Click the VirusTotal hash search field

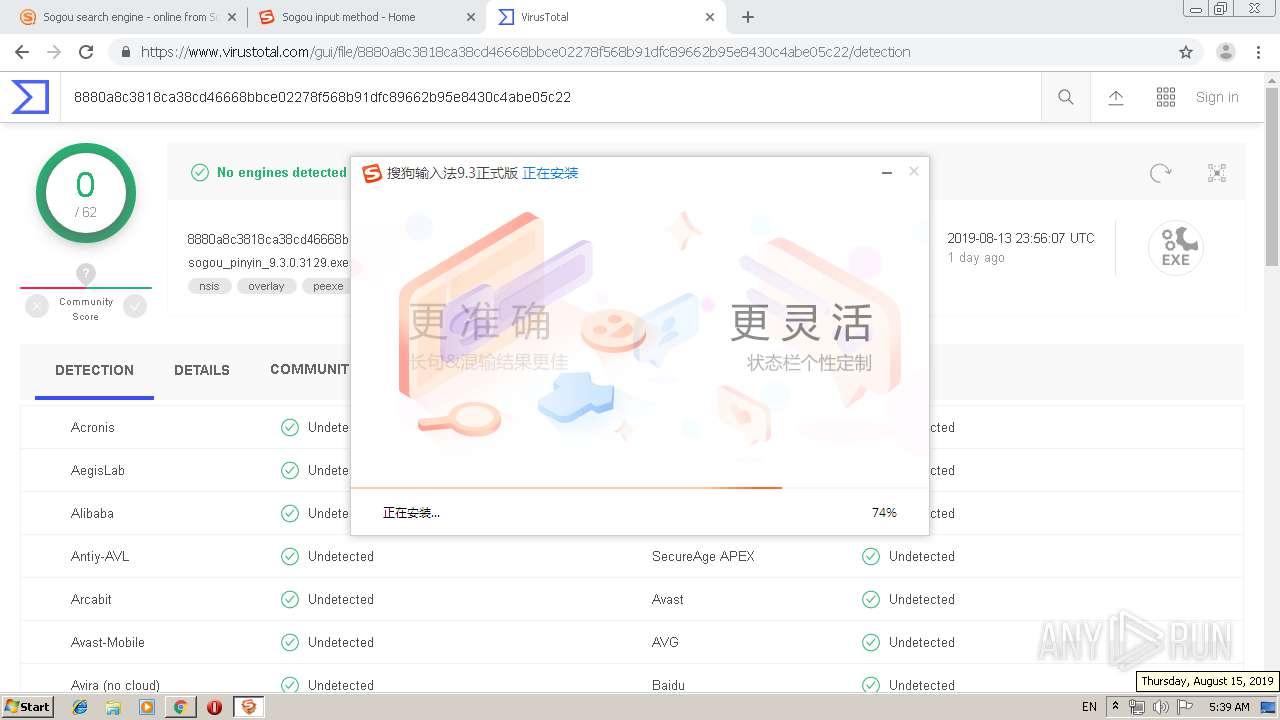(x=550, y=97)
